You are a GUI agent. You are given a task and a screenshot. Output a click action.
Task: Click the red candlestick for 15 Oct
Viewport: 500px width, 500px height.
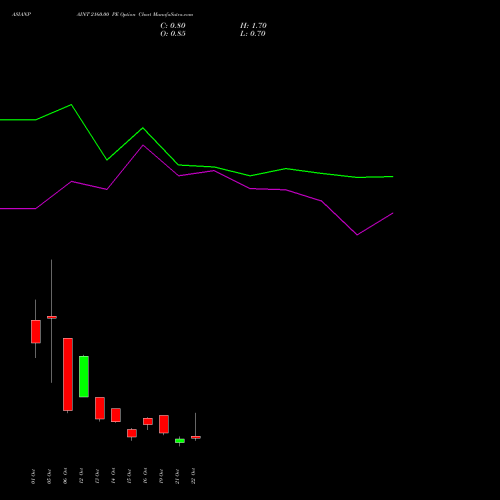(132, 433)
